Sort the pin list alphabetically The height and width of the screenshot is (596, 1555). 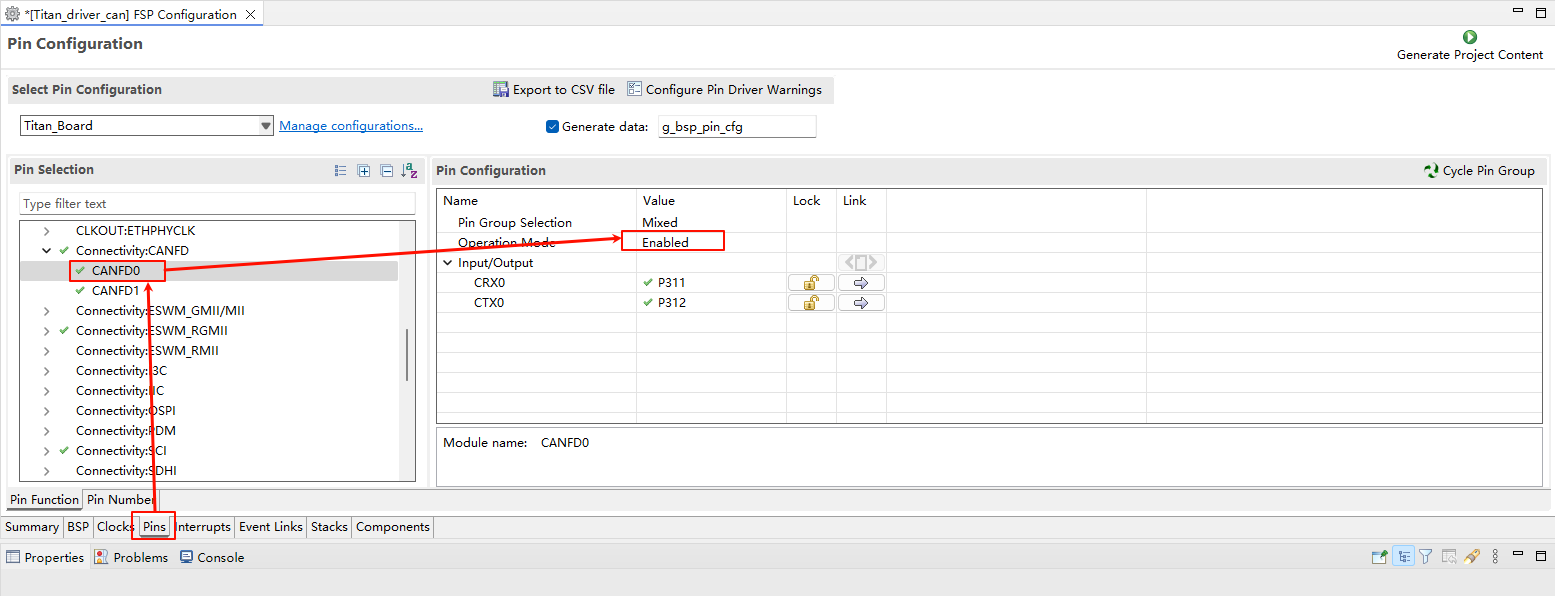pyautogui.click(x=409, y=171)
